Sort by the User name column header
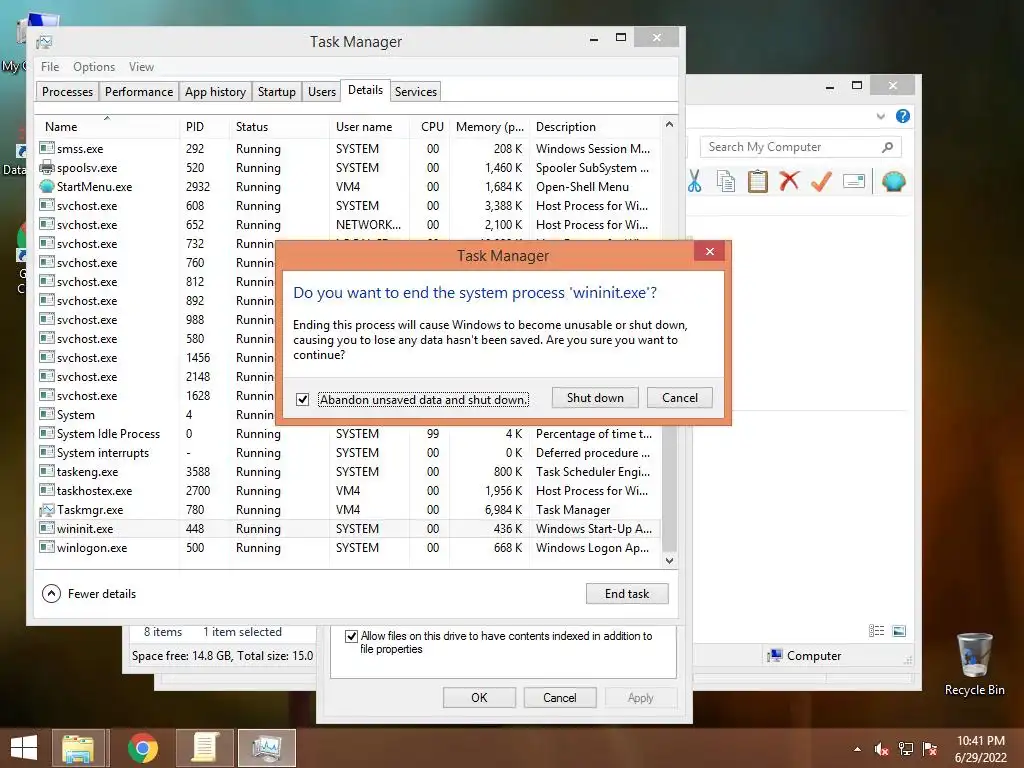This screenshot has width=1024, height=768. pos(370,127)
